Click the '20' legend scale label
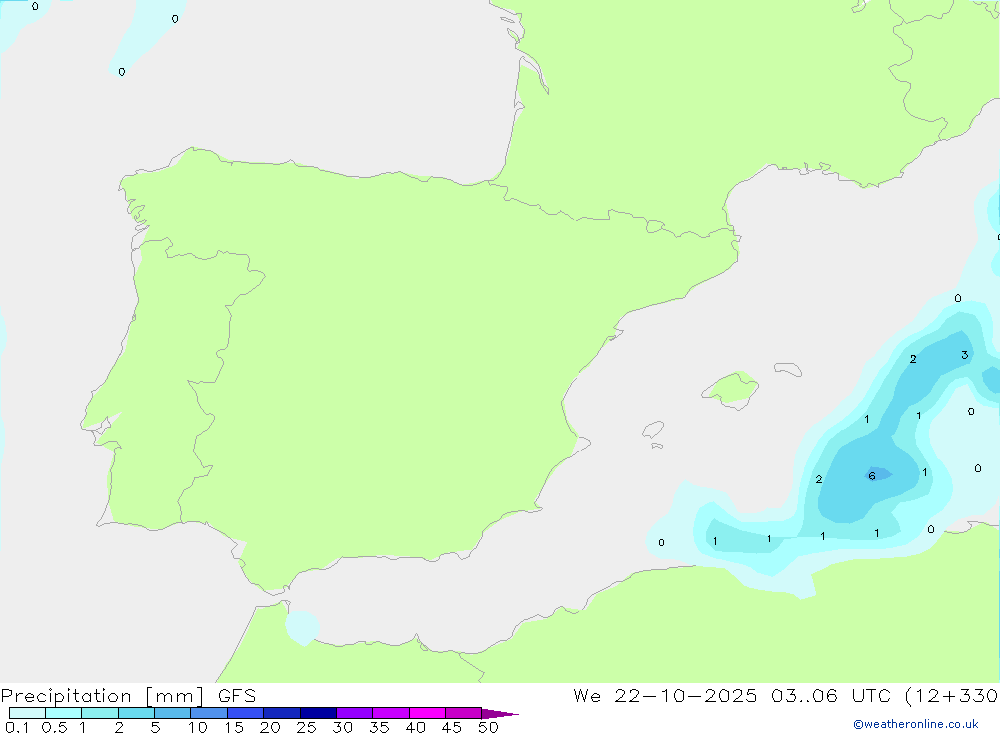 pos(270,727)
